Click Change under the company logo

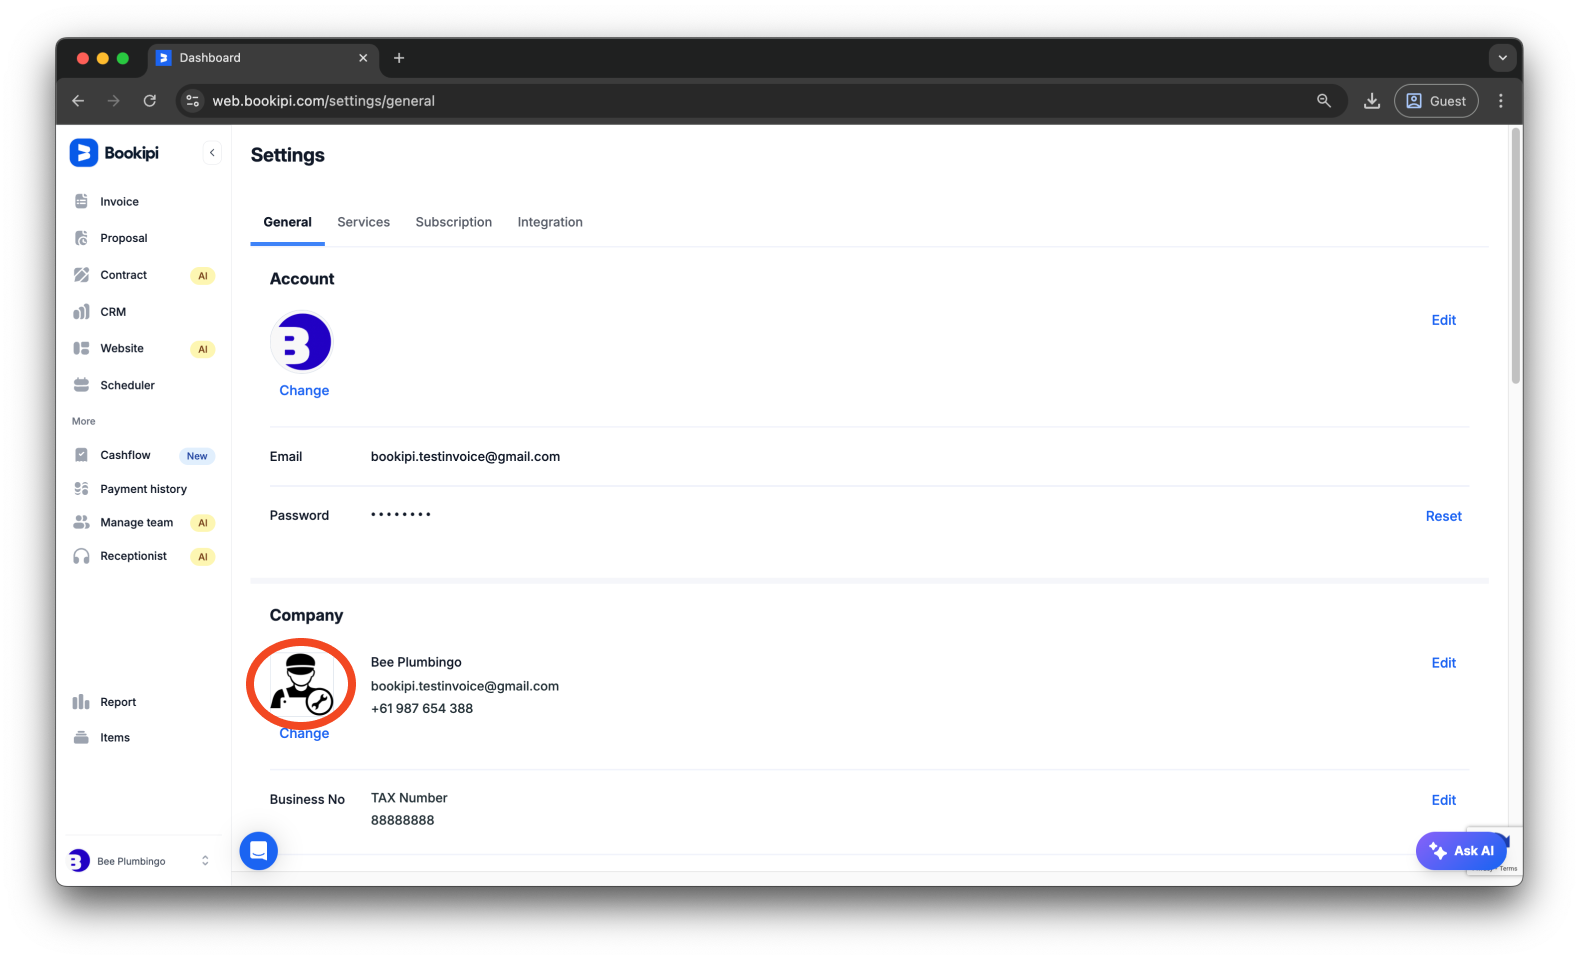pos(304,734)
